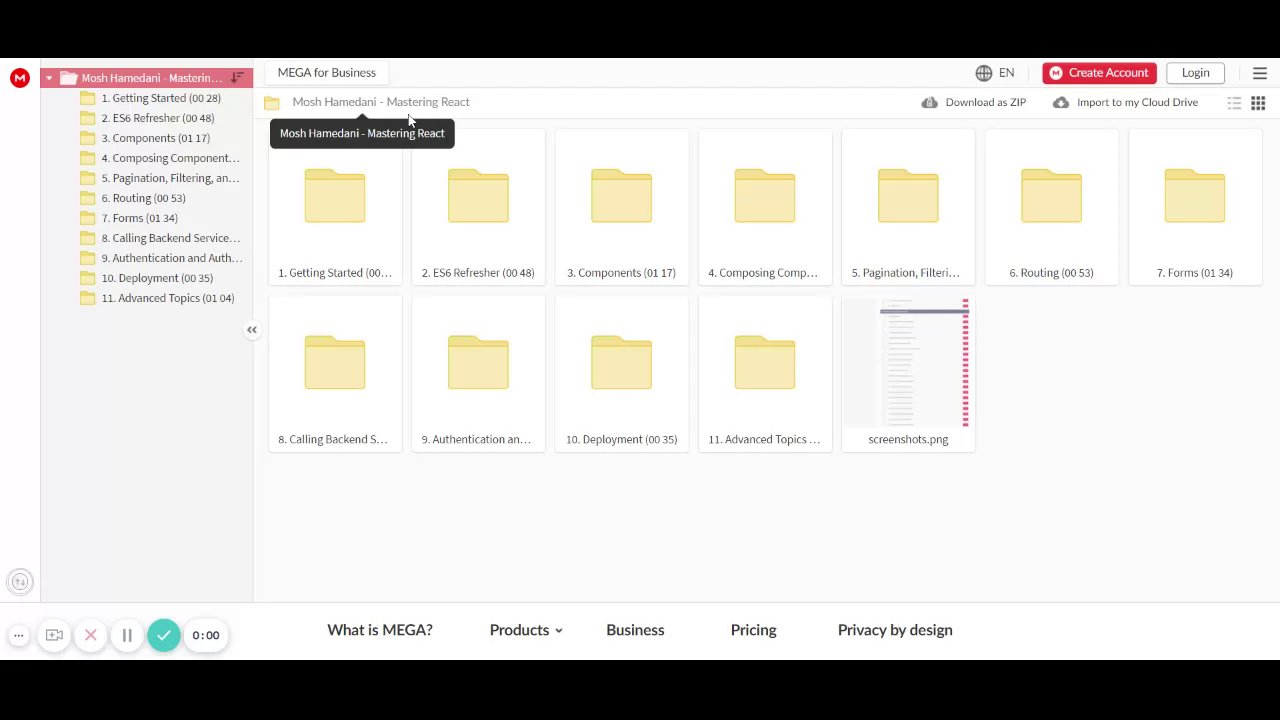Select '8. Calling Backend Service...' in tree

pos(161,238)
